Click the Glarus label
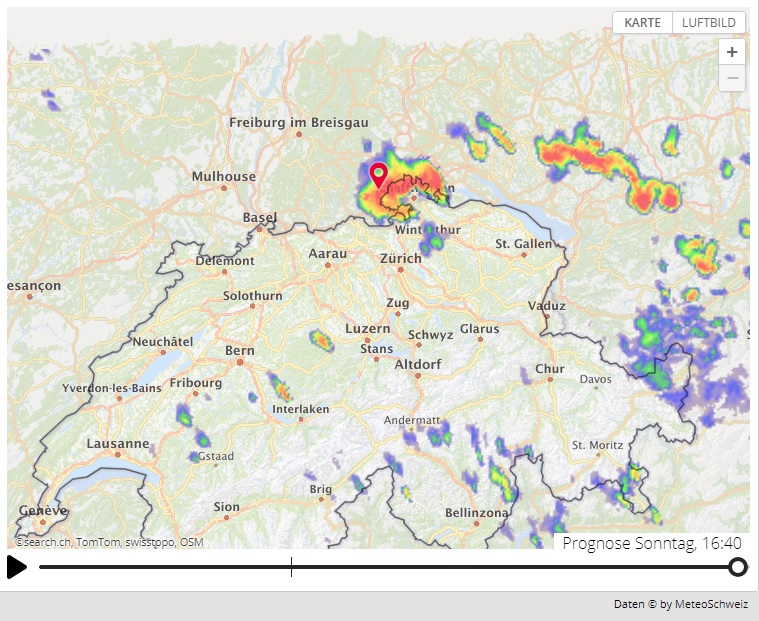Screen dimensions: 759x621 click(x=479, y=329)
